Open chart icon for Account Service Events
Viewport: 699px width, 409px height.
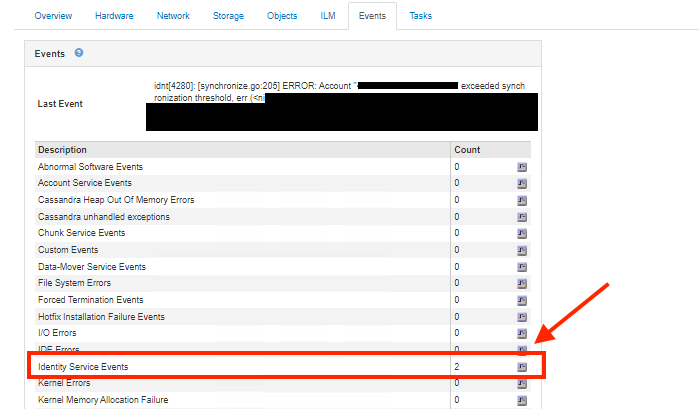point(521,184)
